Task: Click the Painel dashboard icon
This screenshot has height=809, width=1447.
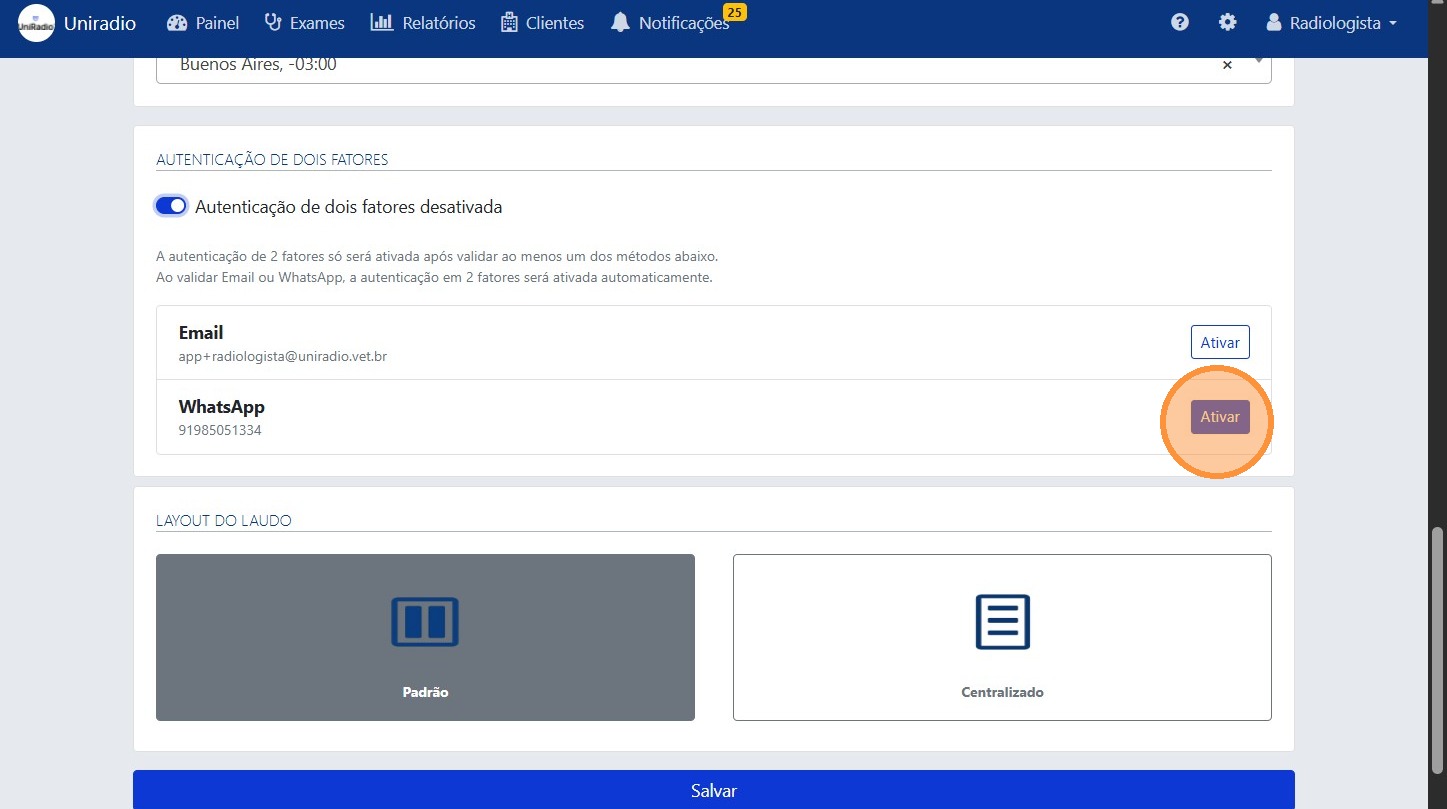Action: tap(177, 22)
